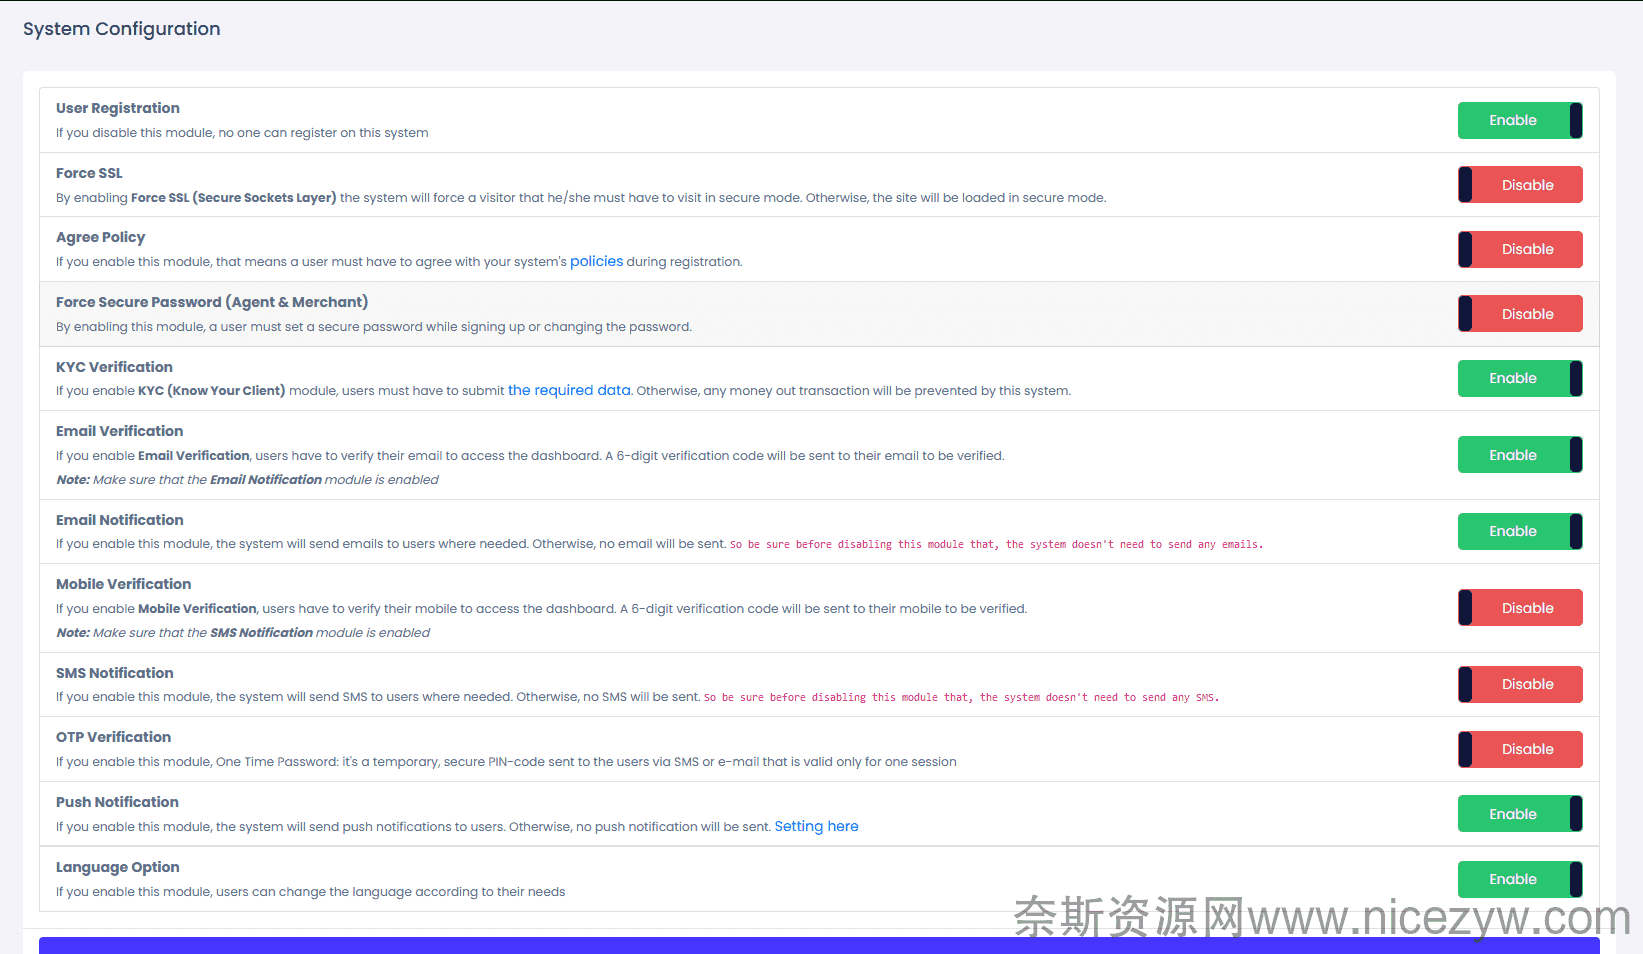This screenshot has height=954, width=1643.
Task: Click the Push Notification heading
Action: coord(117,802)
